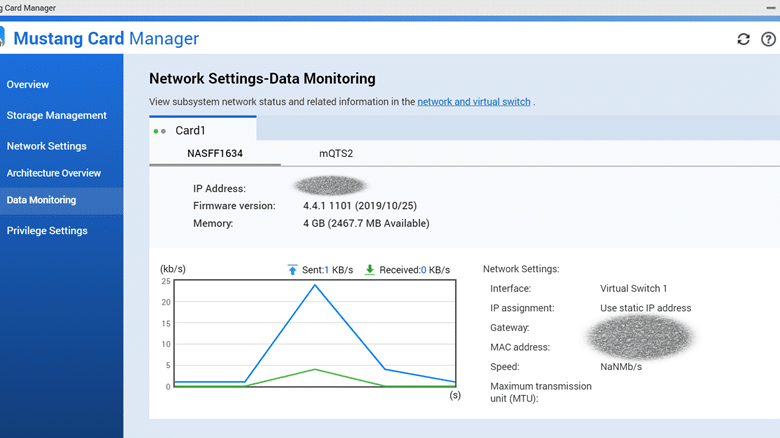Click the Received download arrow icon
This screenshot has height=438, width=780.
pos(370,270)
